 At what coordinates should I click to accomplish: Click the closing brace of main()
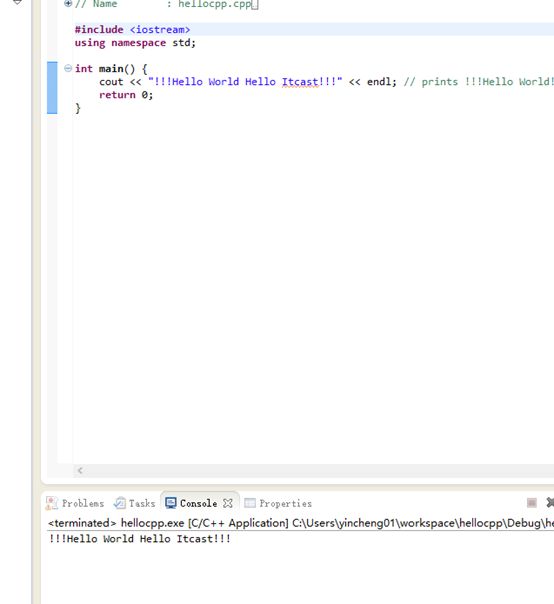(x=78, y=108)
